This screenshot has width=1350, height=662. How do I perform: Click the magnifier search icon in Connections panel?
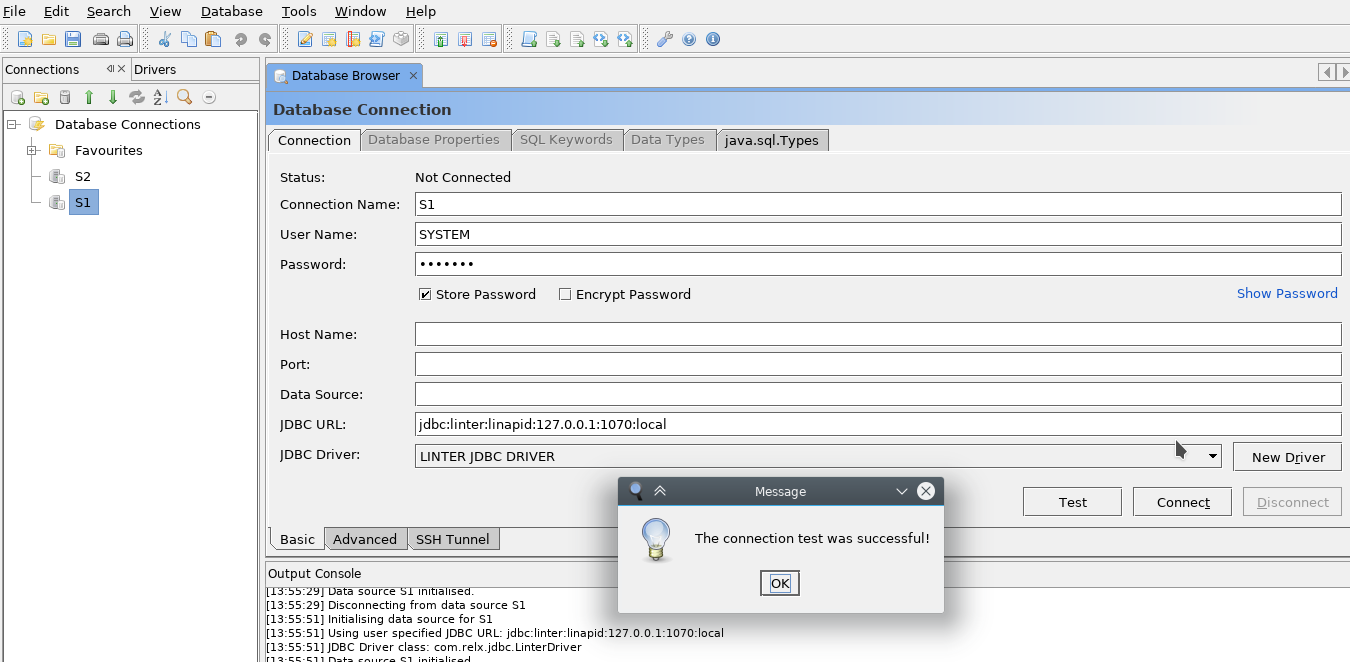coord(184,97)
